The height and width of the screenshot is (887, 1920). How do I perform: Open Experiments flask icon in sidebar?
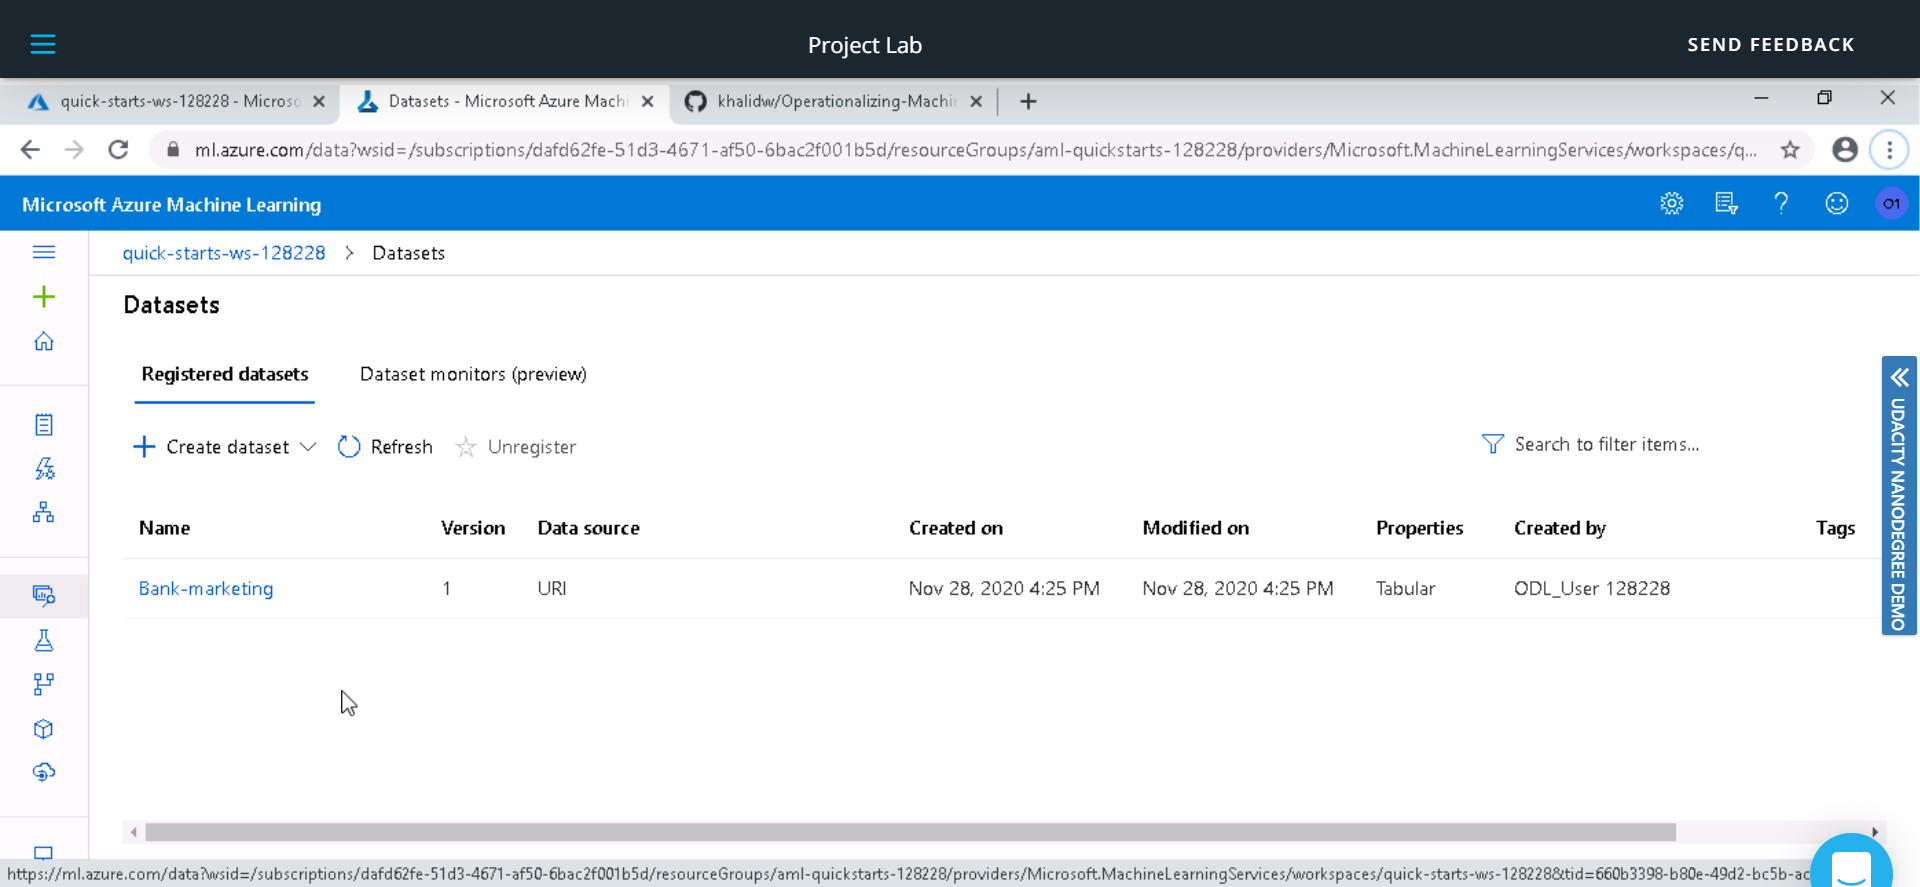[x=44, y=640]
